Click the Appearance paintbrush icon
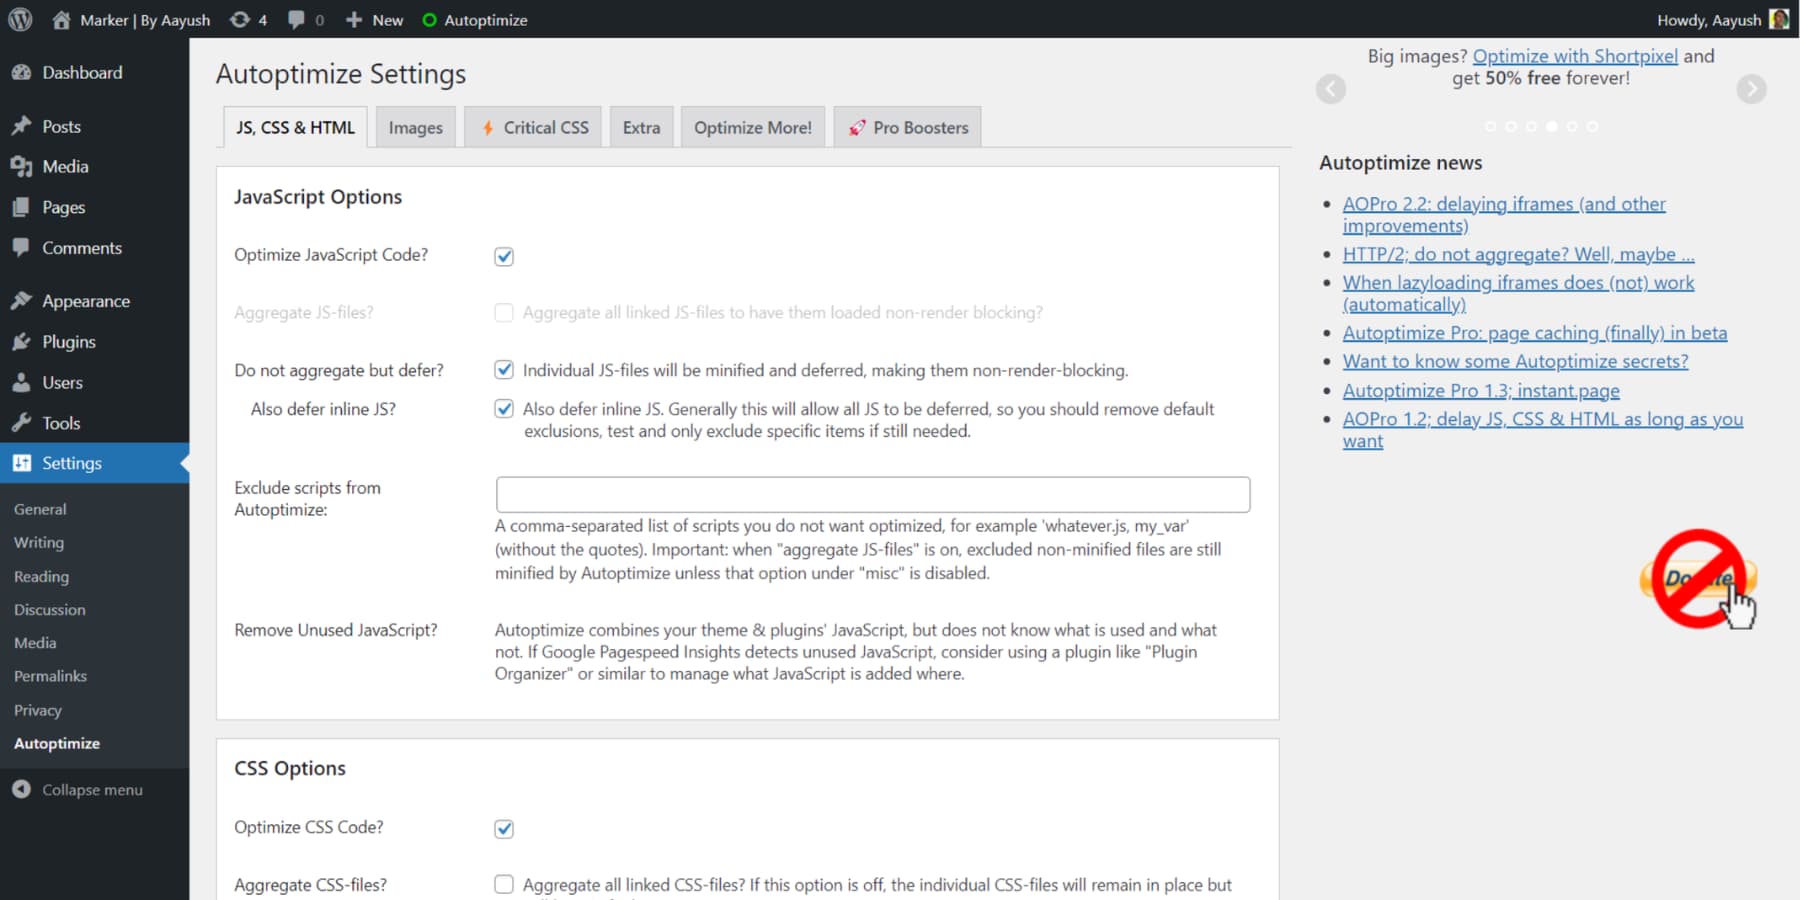This screenshot has height=900, width=1800. pos(22,300)
